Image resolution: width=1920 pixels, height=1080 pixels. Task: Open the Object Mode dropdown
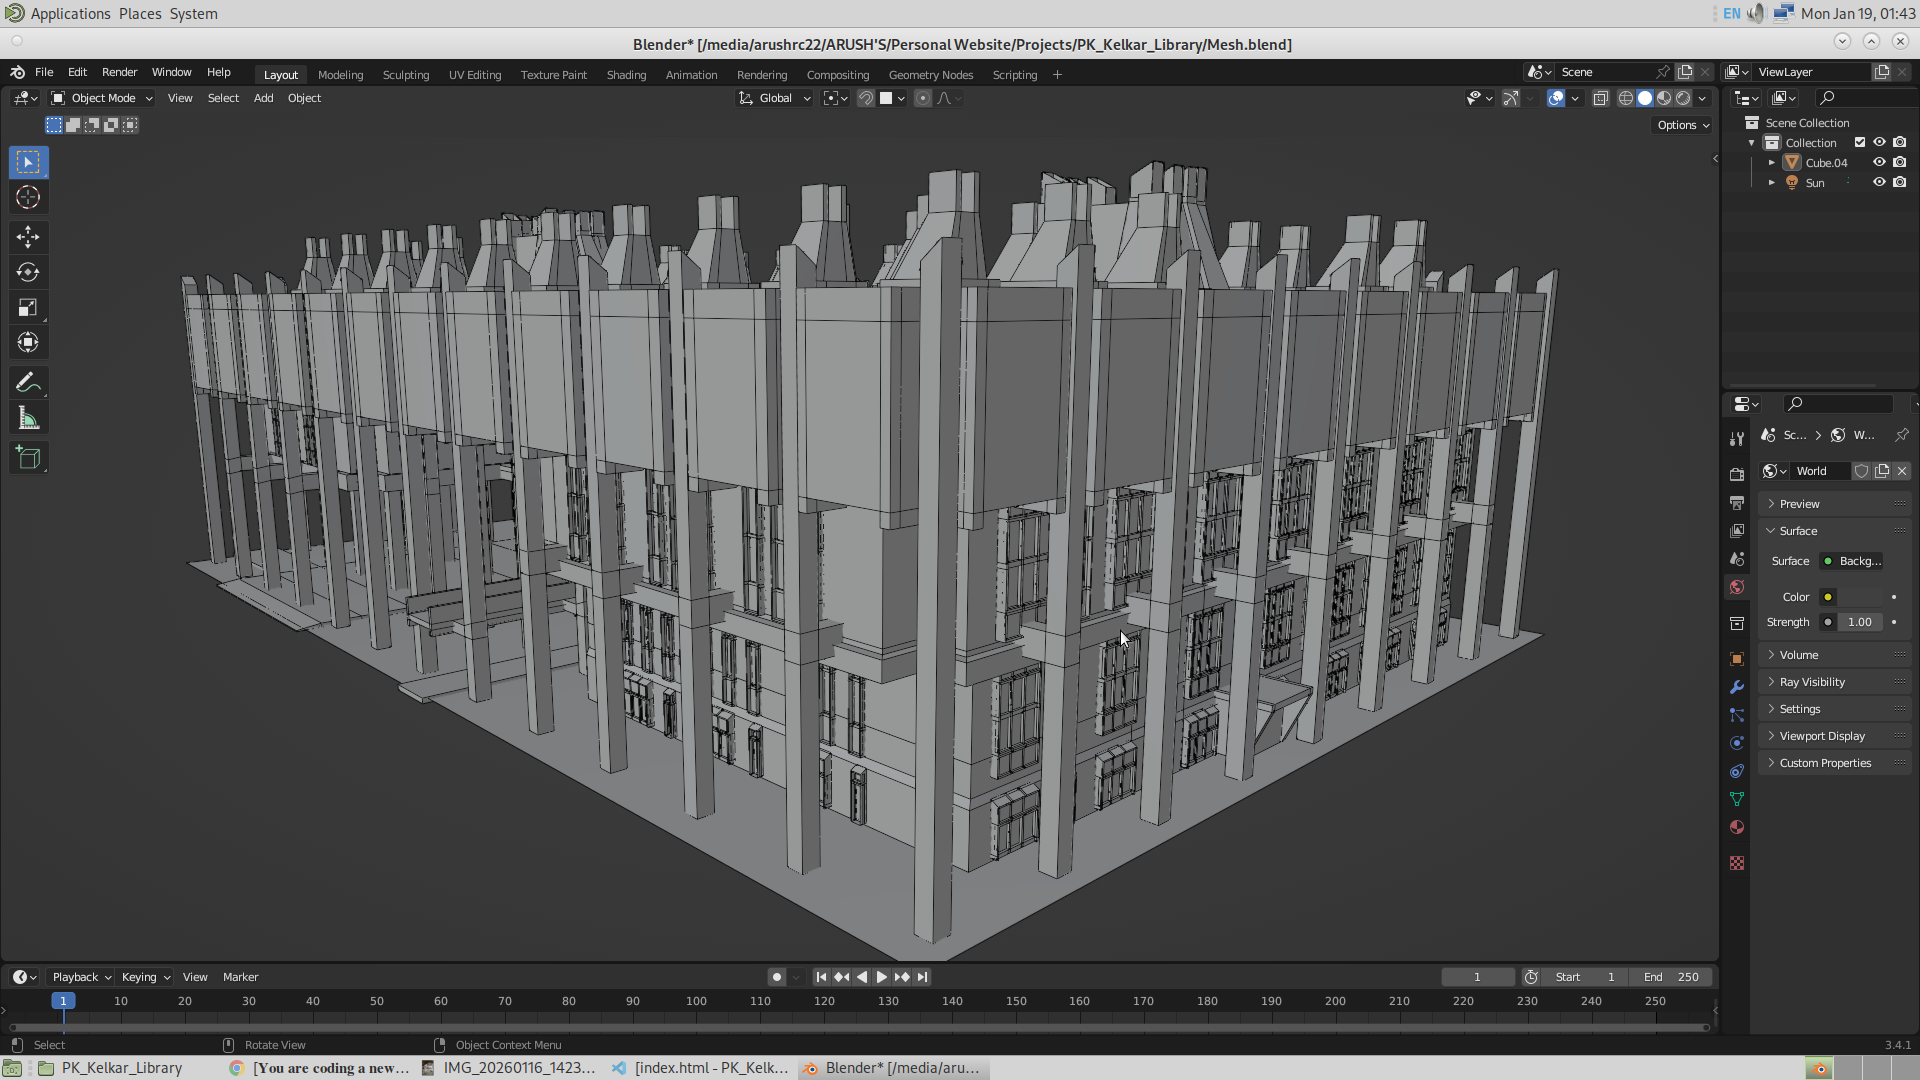tap(102, 98)
